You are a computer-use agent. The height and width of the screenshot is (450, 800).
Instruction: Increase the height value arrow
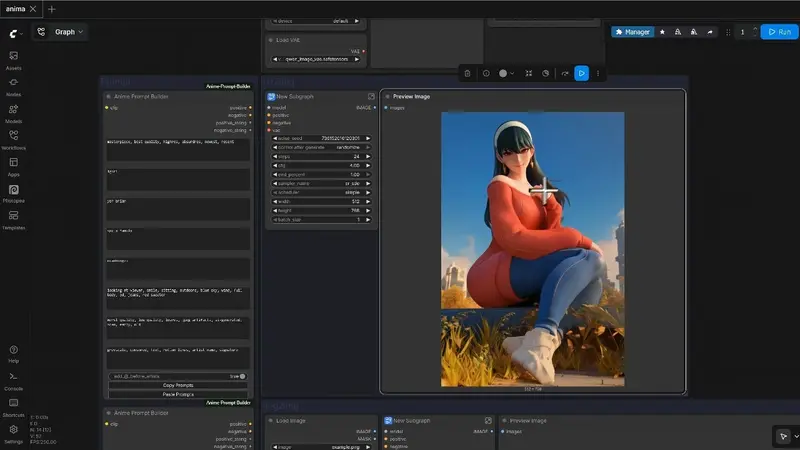tap(368, 211)
